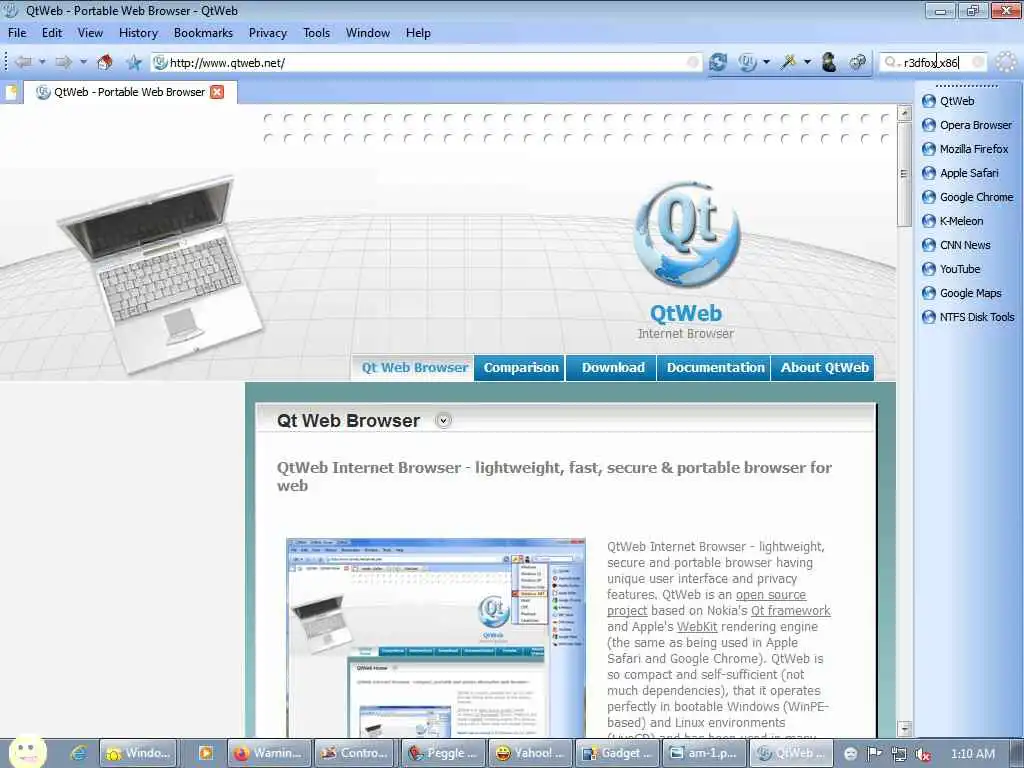Open the File menu
1024x768 pixels.
17,33
